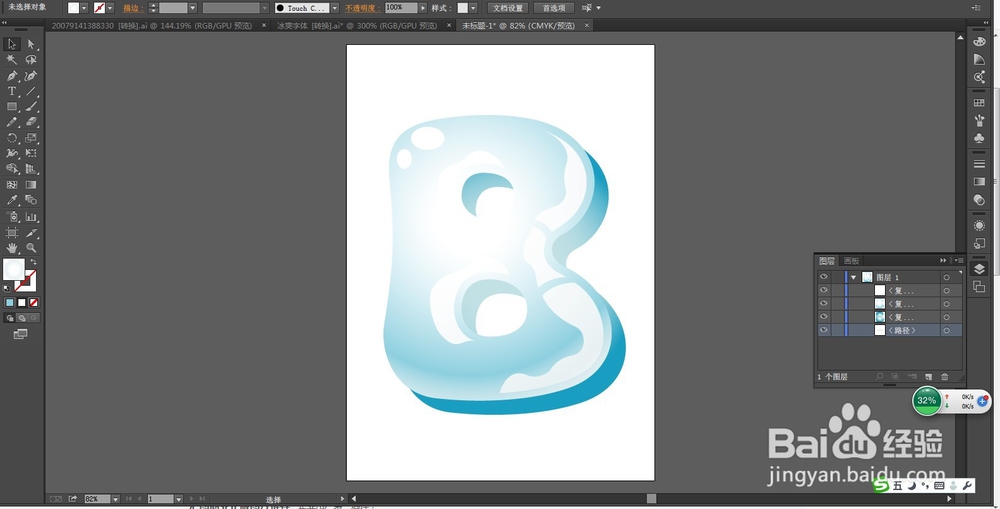
Task: Collapse 图层 1 disclosure triangle
Action: point(853,277)
